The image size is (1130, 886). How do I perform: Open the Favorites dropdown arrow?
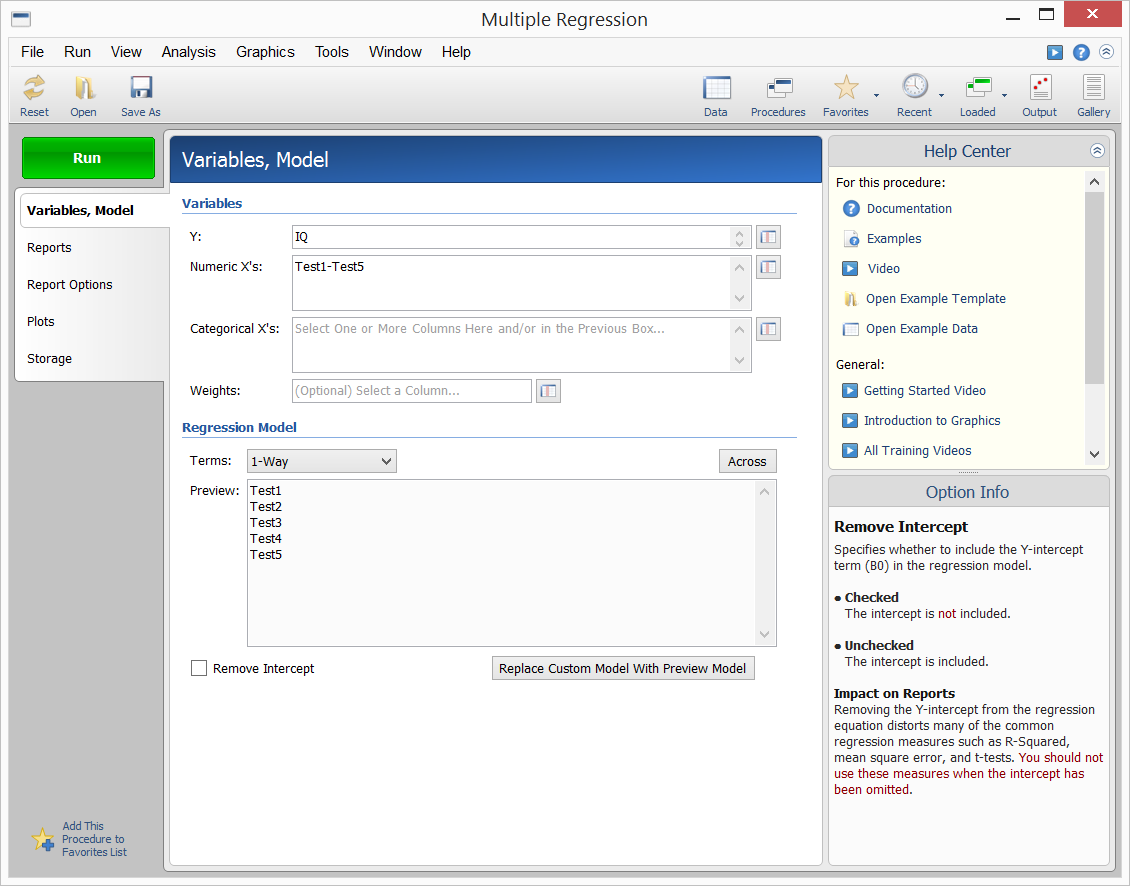(x=876, y=95)
